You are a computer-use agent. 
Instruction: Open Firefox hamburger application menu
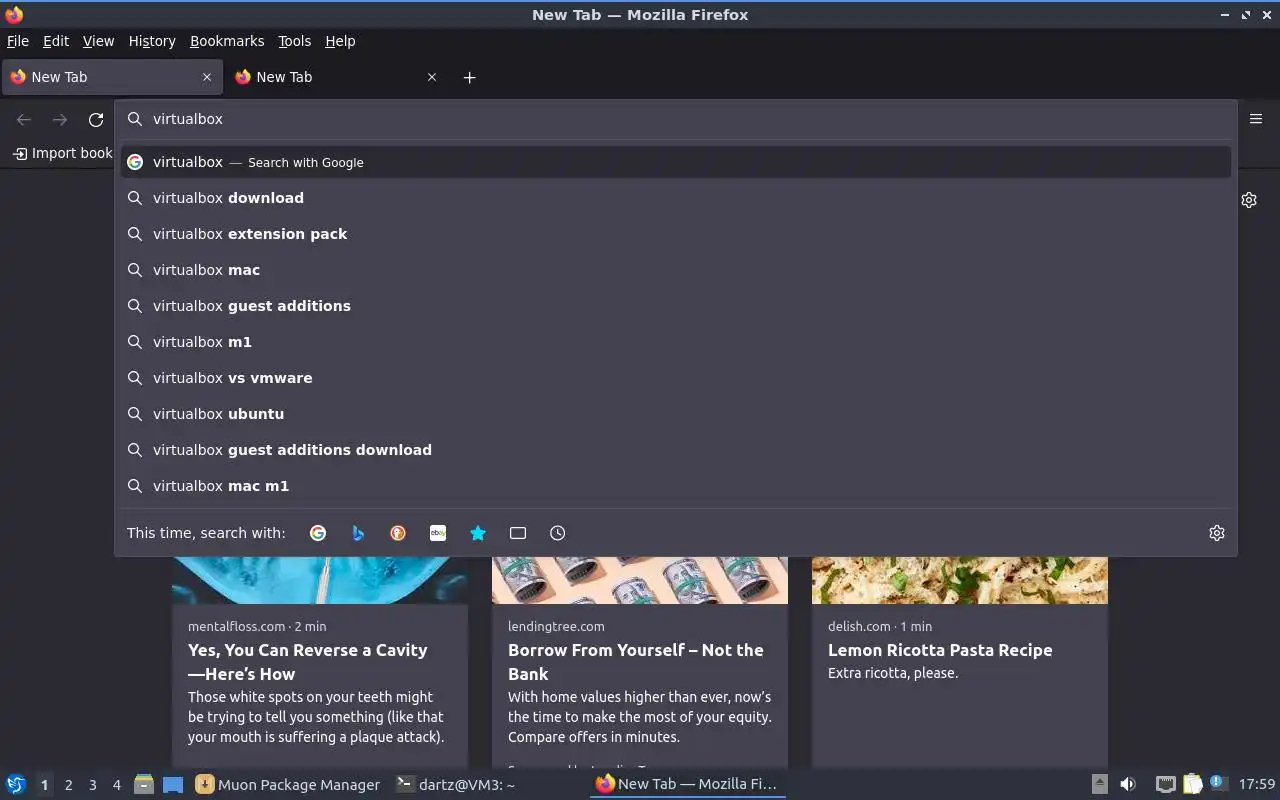coord(1256,119)
